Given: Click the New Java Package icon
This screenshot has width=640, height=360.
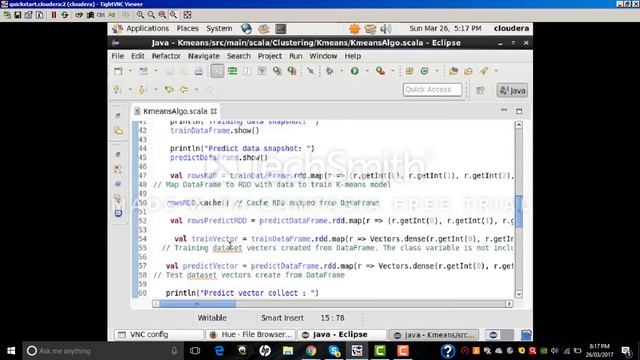Looking at the screenshot, I should (409, 71).
